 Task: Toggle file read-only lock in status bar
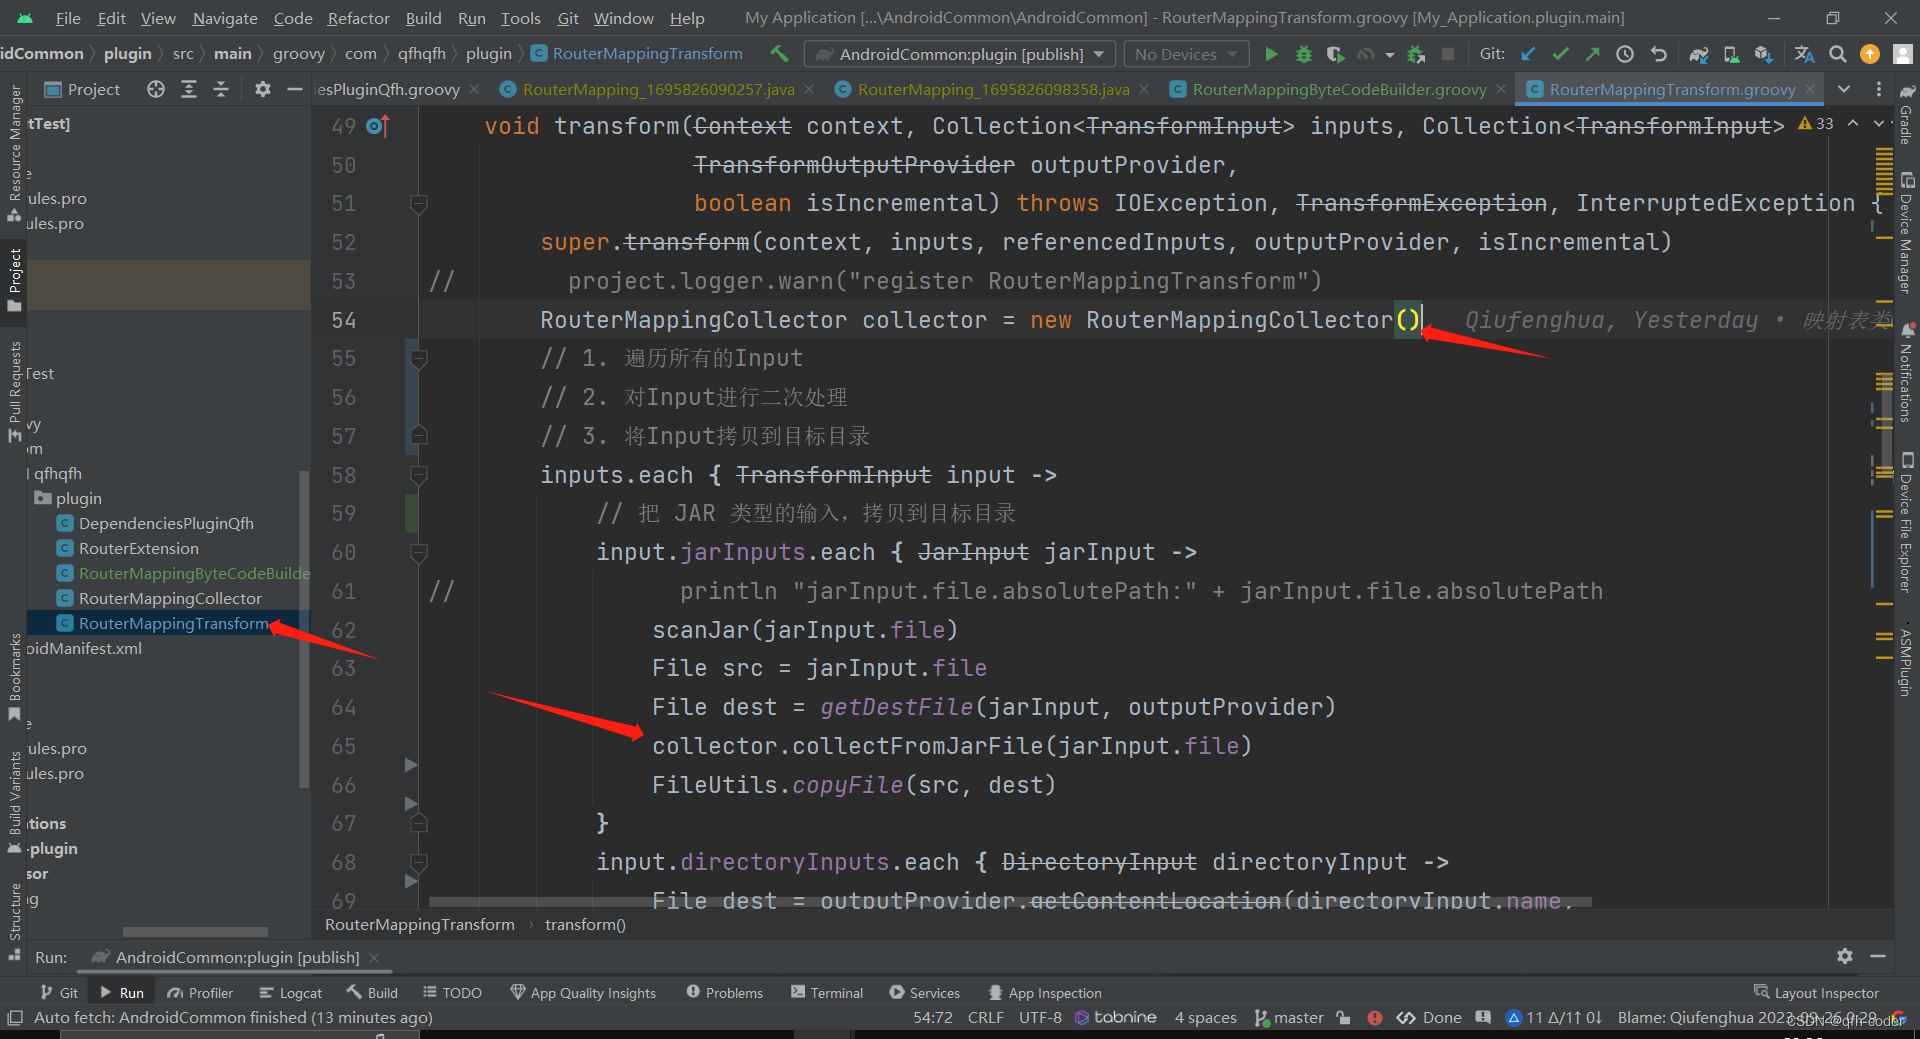click(1343, 1018)
